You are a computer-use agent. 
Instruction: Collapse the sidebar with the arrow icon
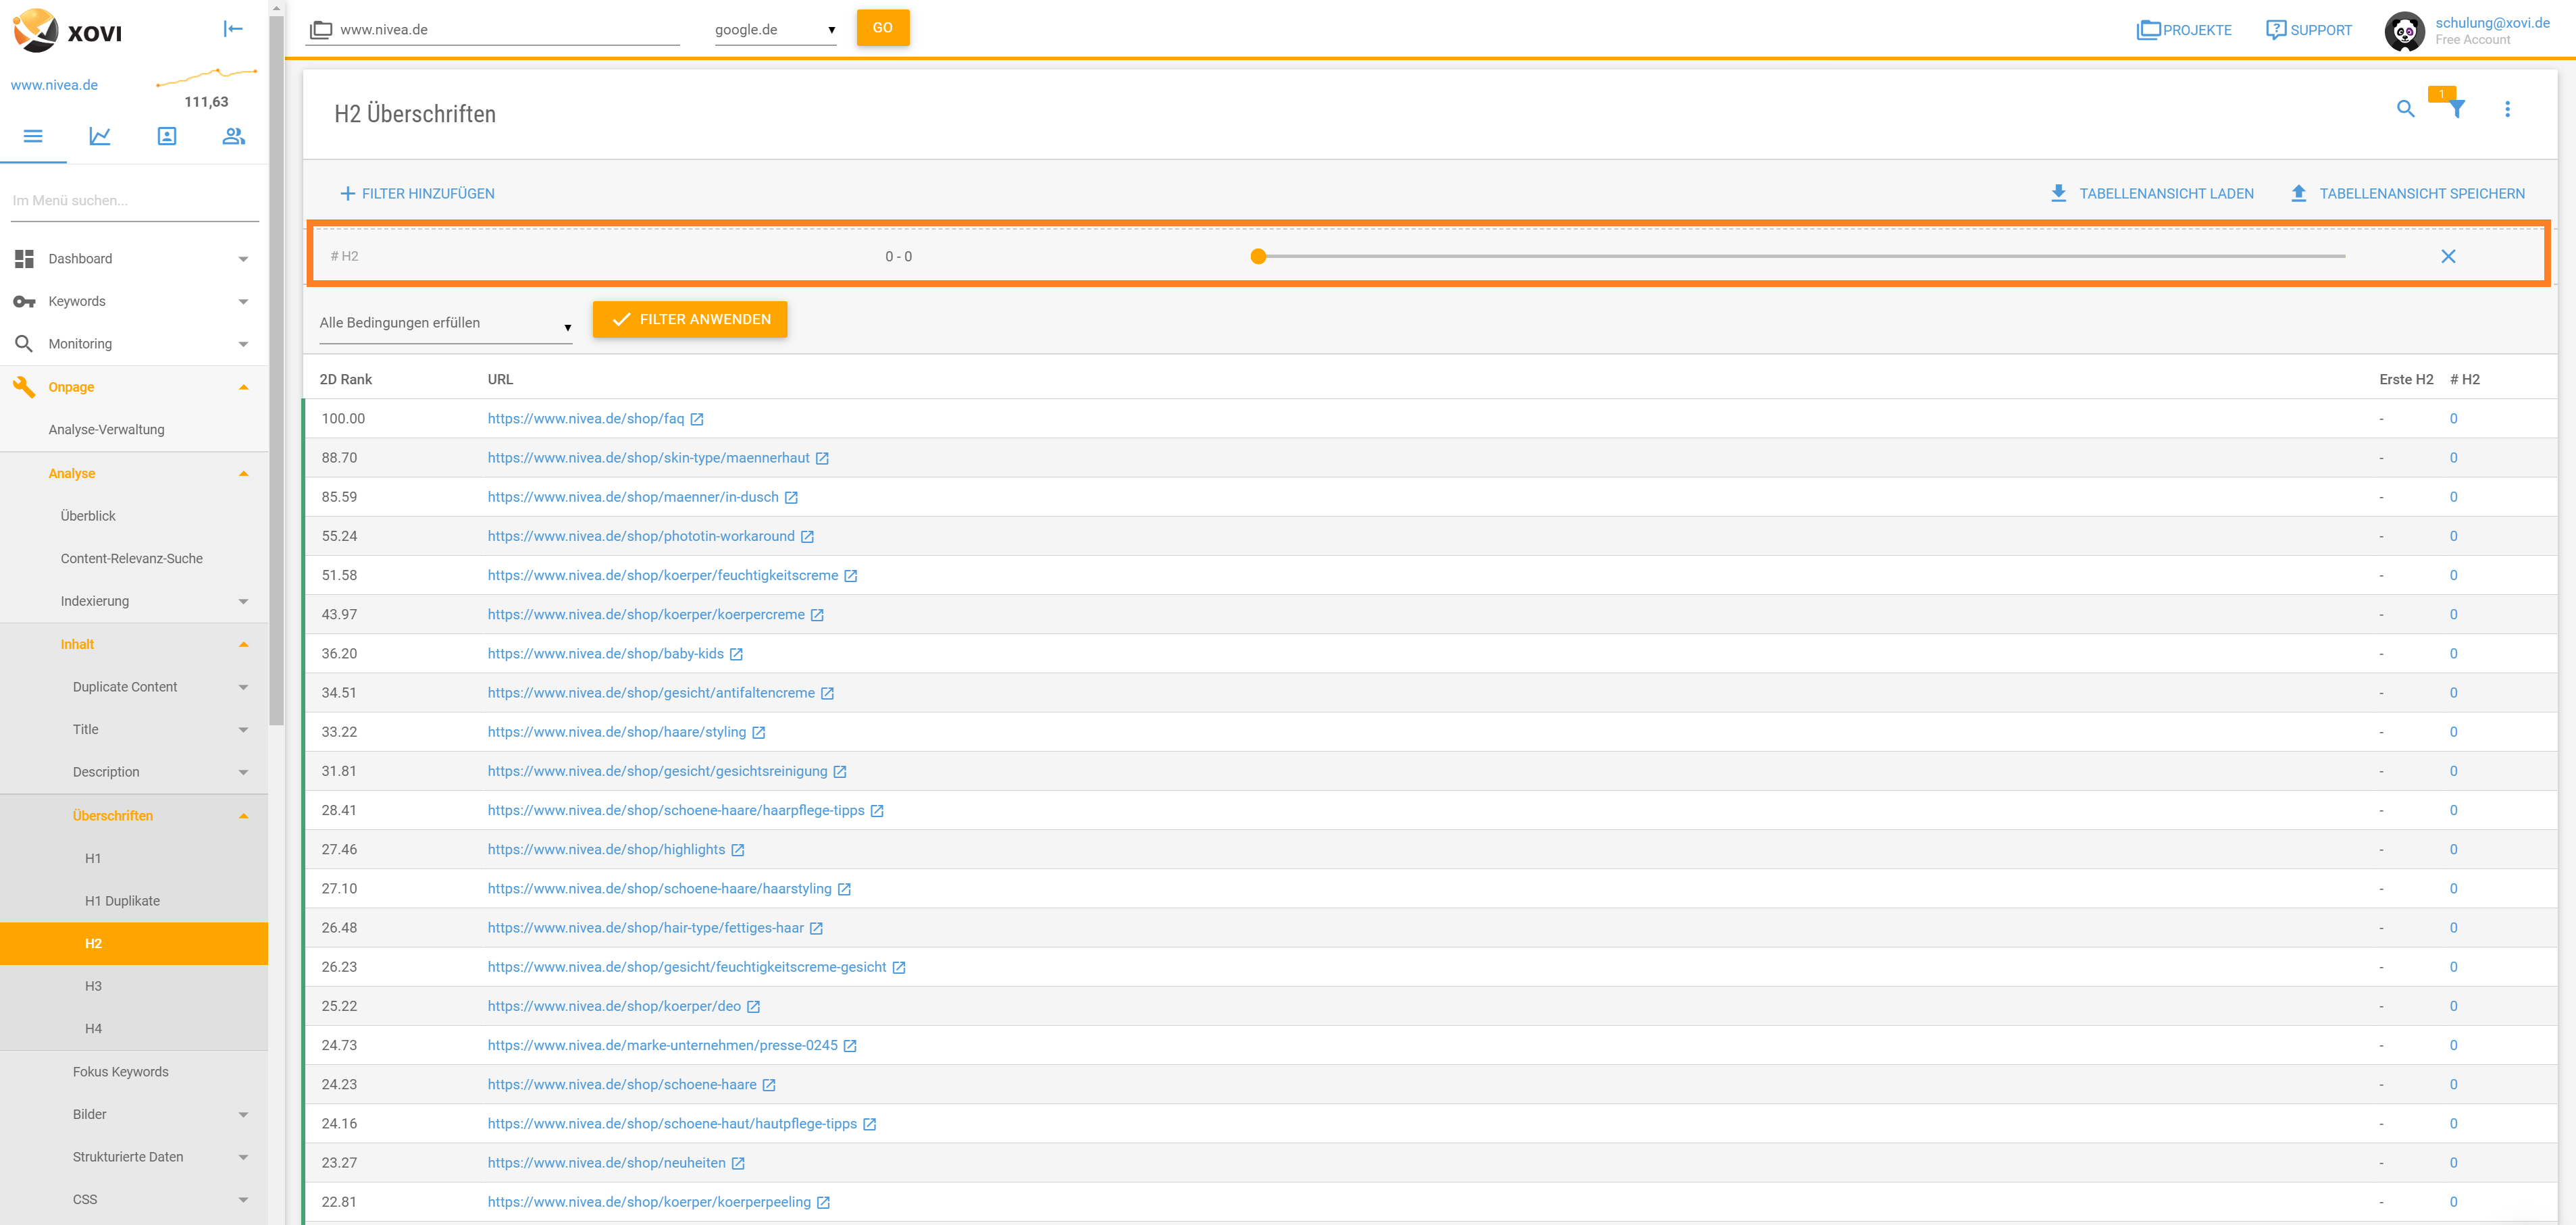coord(233,29)
